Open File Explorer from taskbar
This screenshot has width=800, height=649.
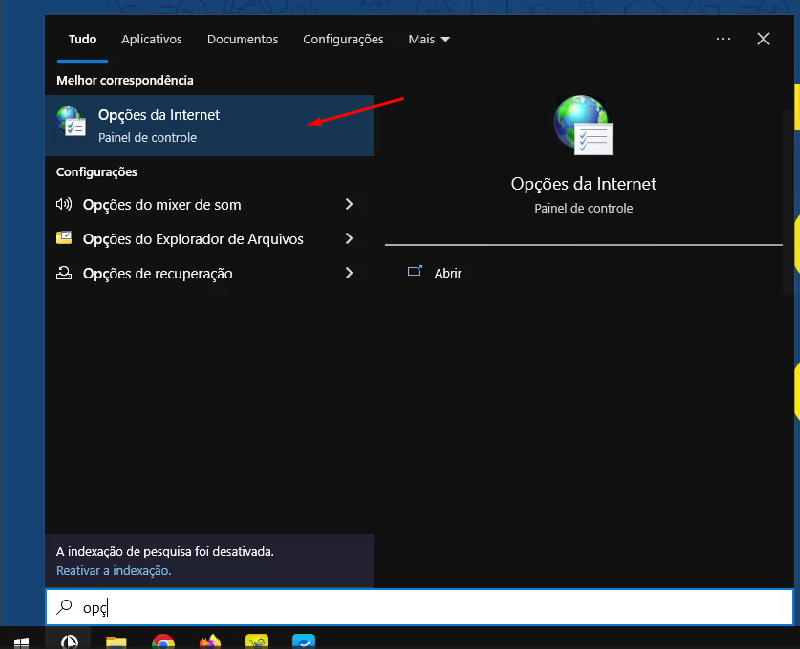point(116,641)
